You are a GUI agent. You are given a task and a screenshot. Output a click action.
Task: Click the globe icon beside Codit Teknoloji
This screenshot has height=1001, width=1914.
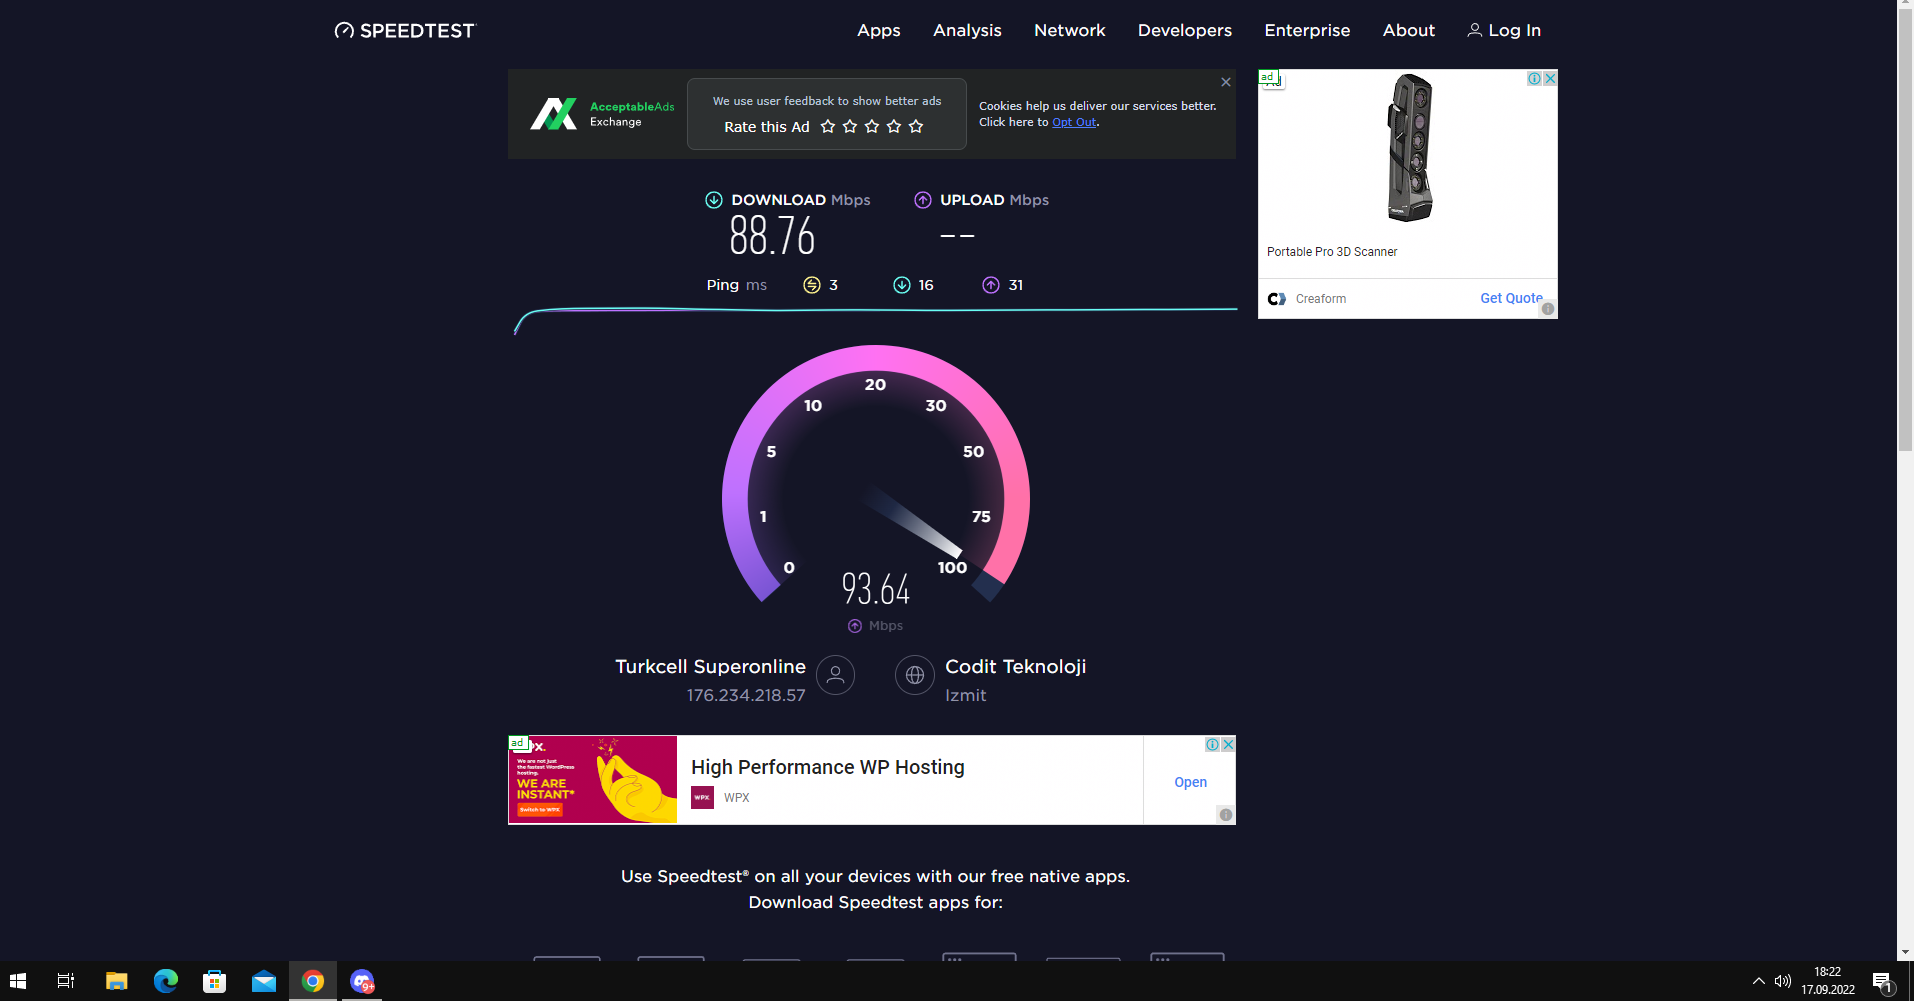(915, 675)
